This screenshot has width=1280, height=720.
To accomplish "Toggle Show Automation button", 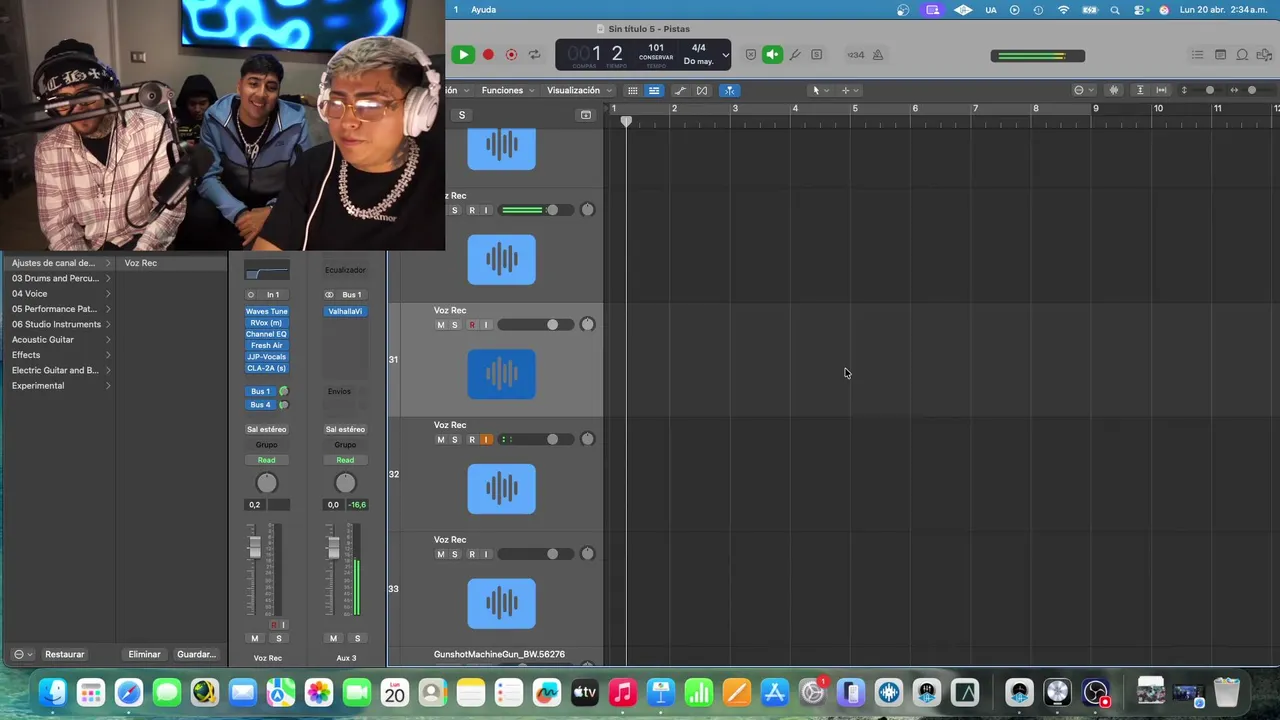I will [680, 90].
